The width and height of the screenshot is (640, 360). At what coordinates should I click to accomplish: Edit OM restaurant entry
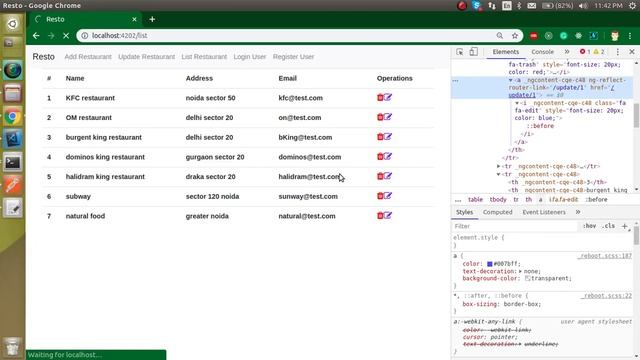click(388, 117)
